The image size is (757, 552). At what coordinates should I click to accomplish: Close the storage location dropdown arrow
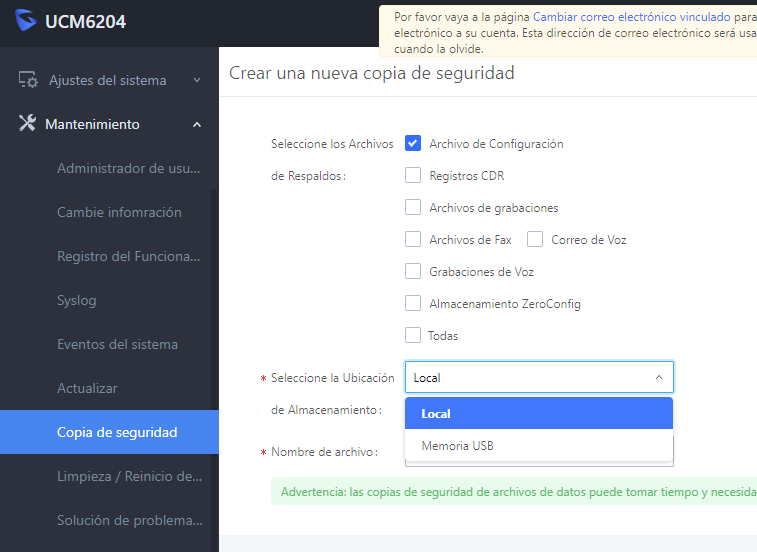pyautogui.click(x=659, y=377)
